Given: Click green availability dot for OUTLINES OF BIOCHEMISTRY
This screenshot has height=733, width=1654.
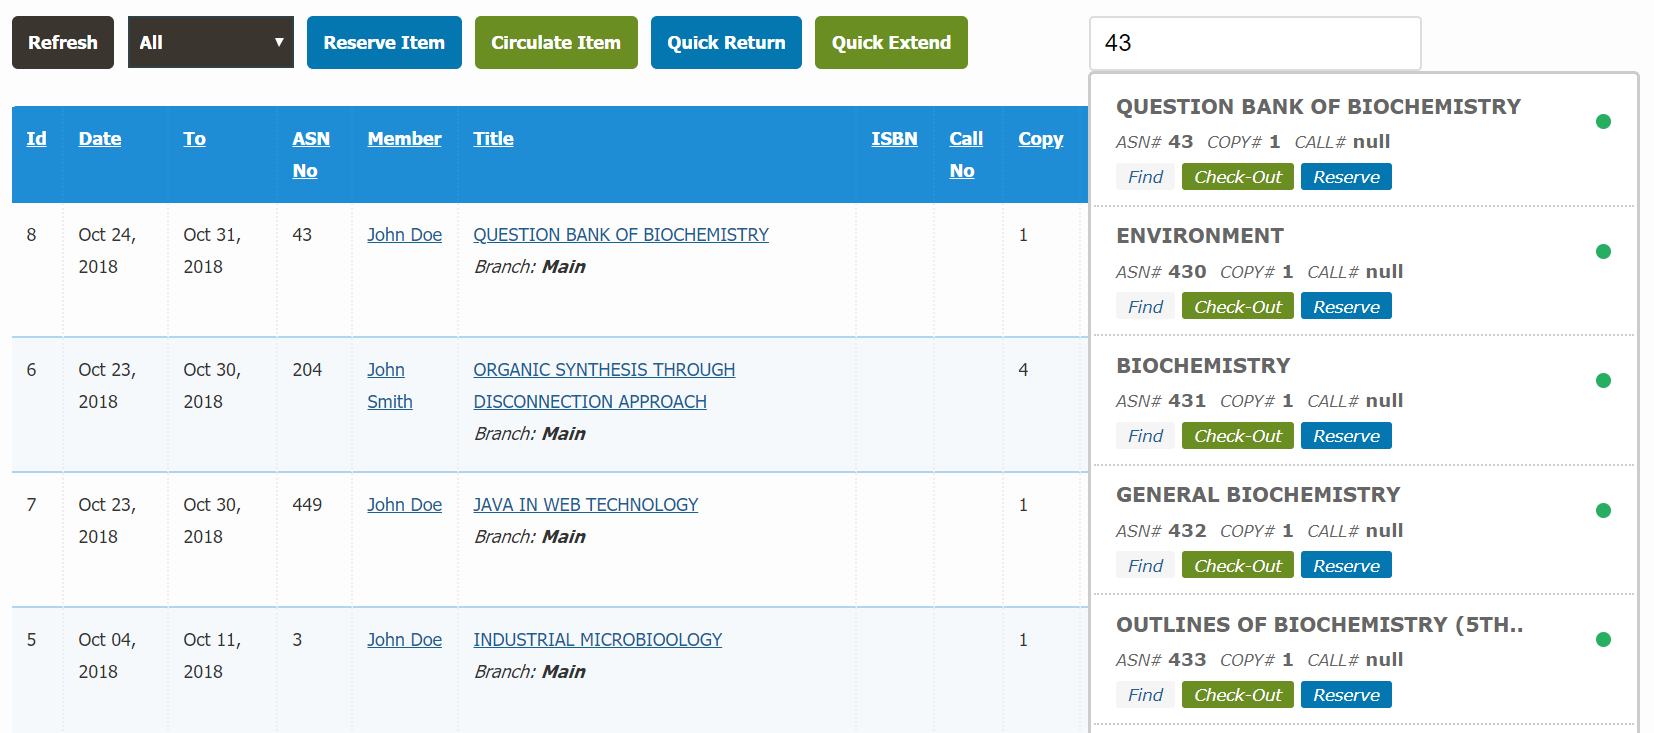Looking at the screenshot, I should coord(1603,639).
